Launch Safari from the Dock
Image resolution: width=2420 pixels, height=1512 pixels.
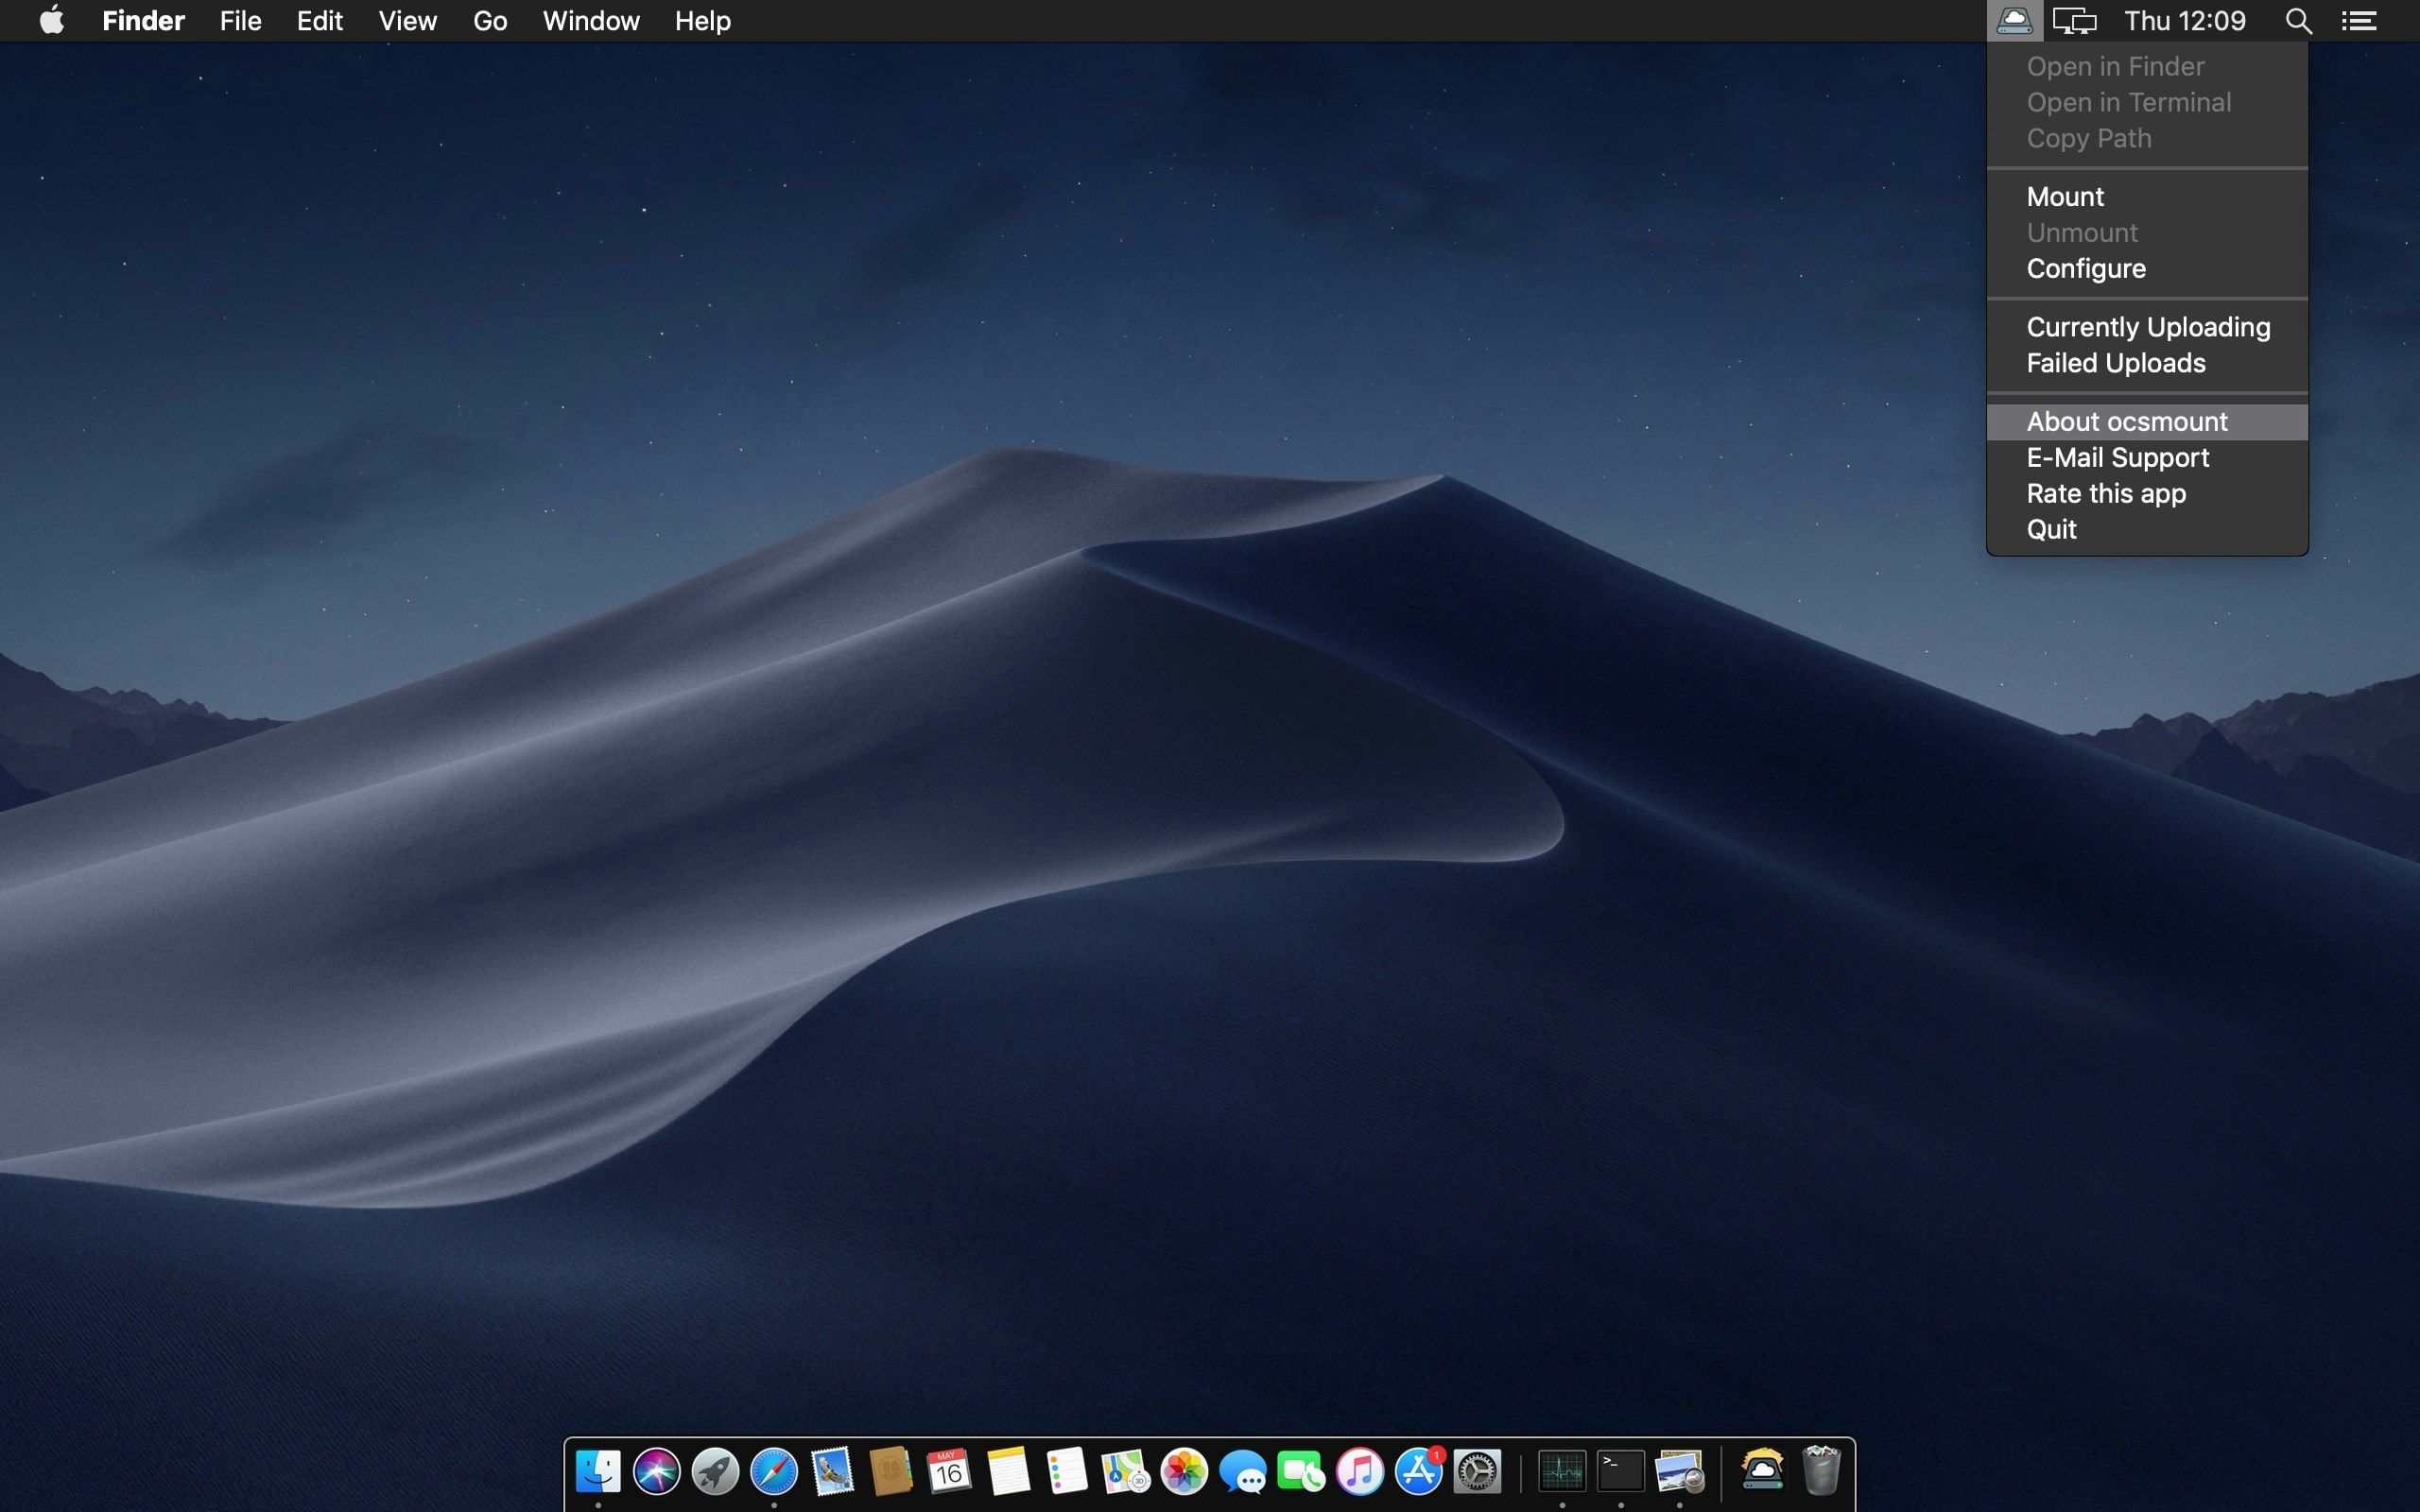click(x=775, y=1470)
